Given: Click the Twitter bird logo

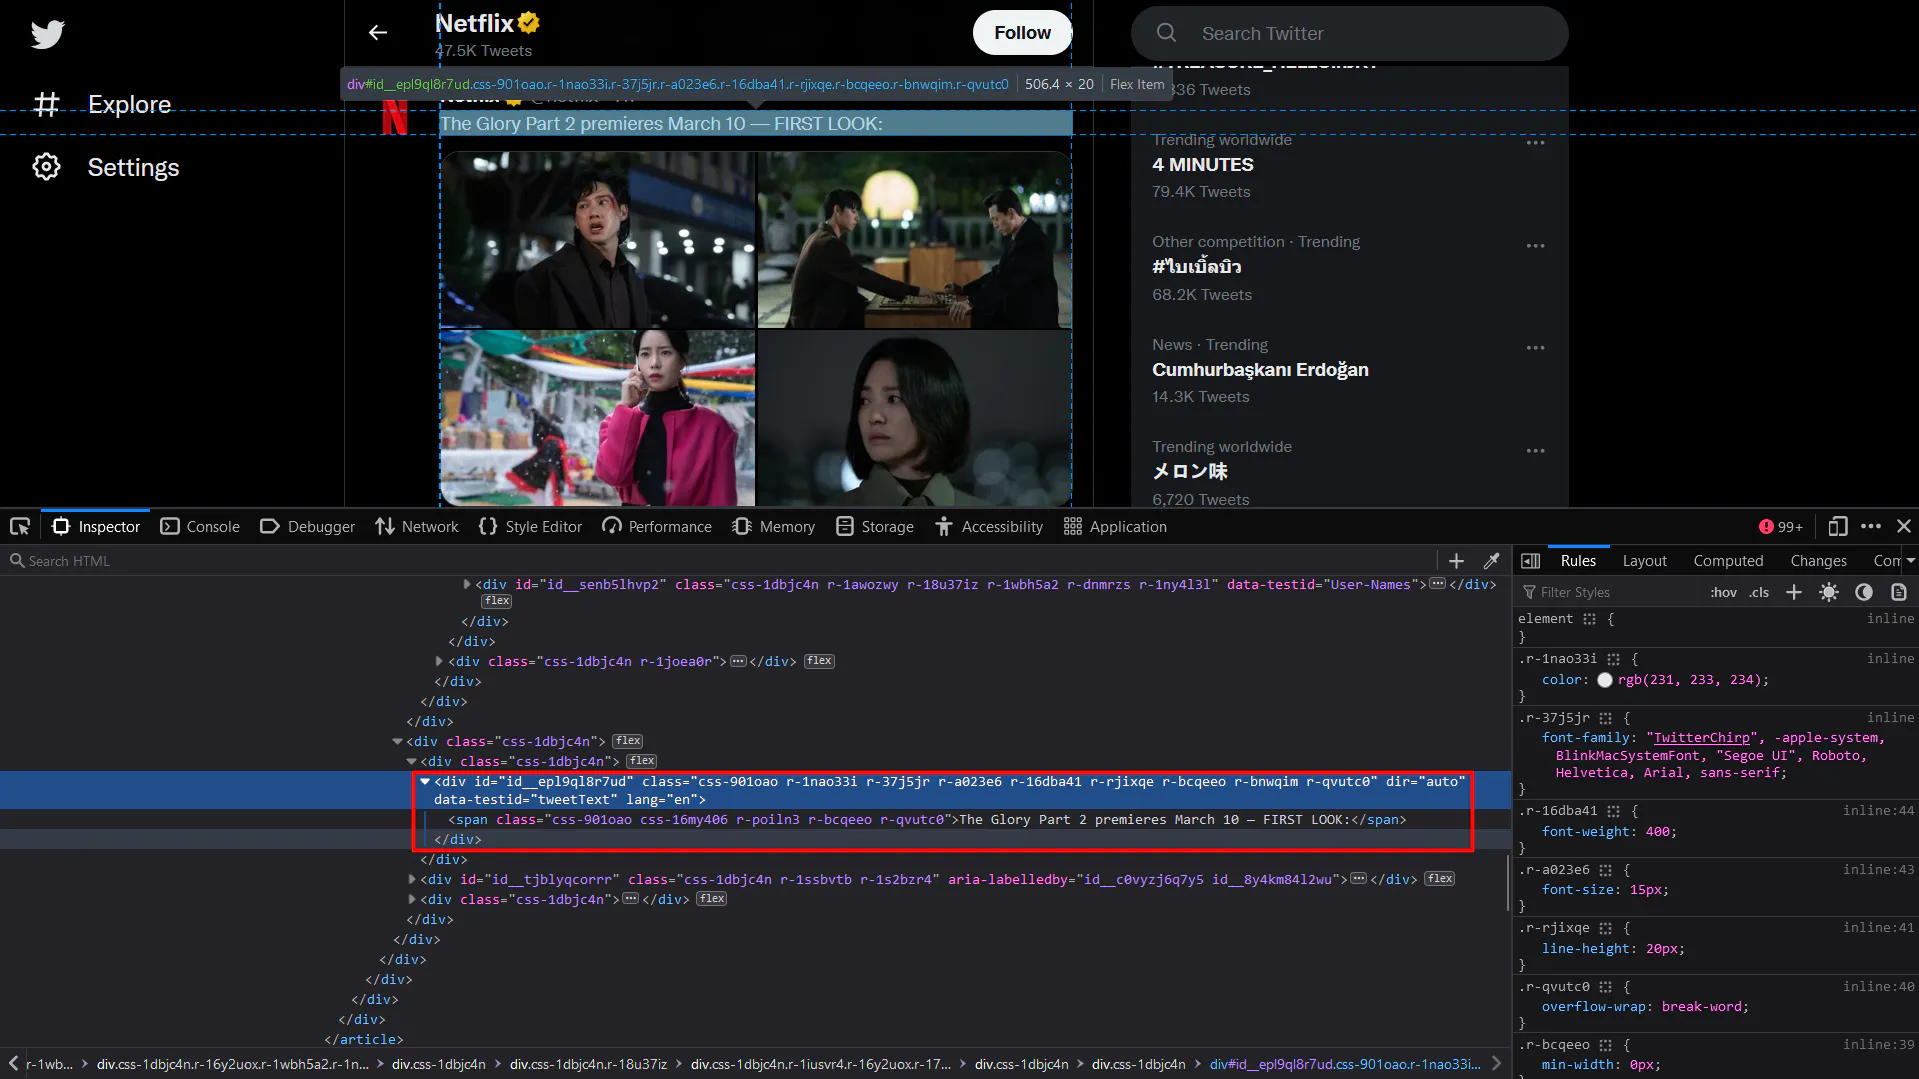Looking at the screenshot, I should tap(47, 34).
